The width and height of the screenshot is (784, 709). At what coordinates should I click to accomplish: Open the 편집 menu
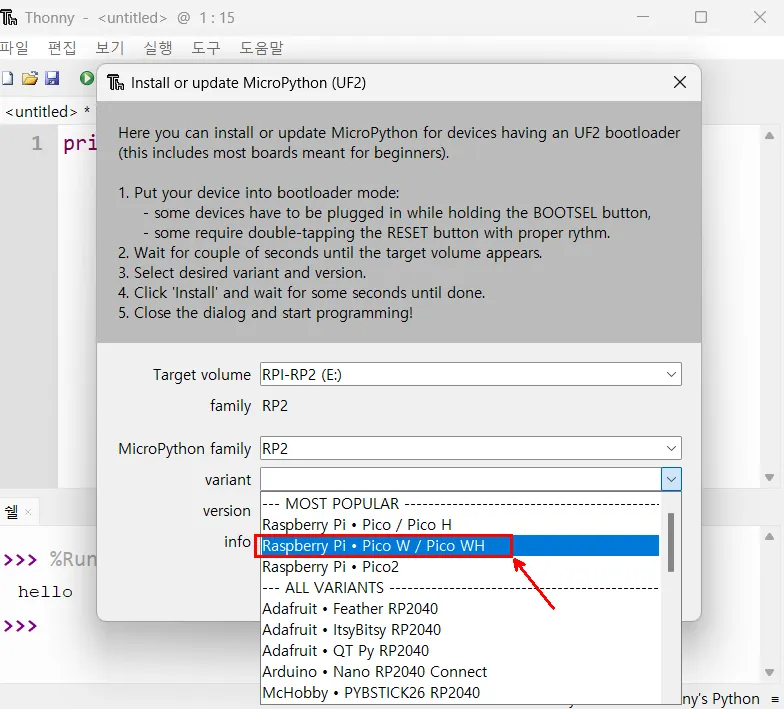(62, 48)
